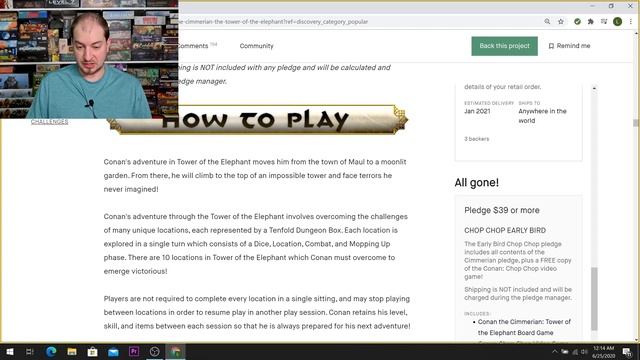
Task: Click the CHOP CHOP EARLY BIRD title
Action: pyautogui.click(x=505, y=230)
